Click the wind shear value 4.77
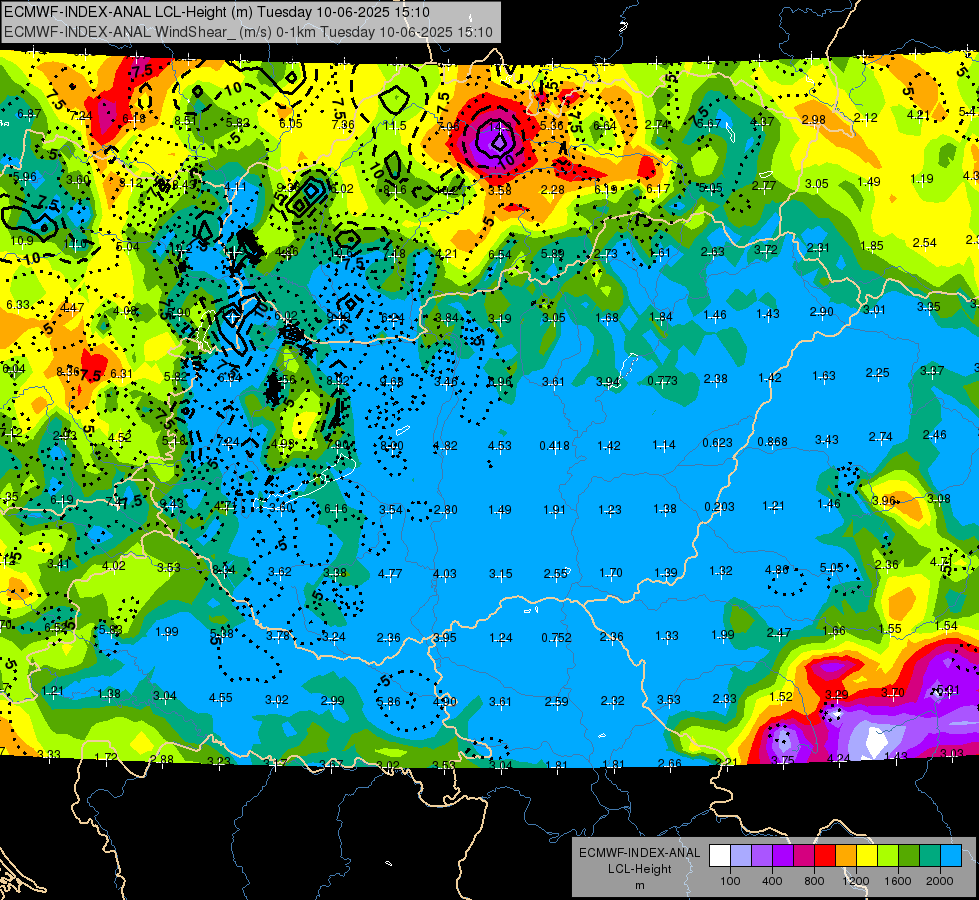Image resolution: width=979 pixels, height=900 pixels. 390,573
